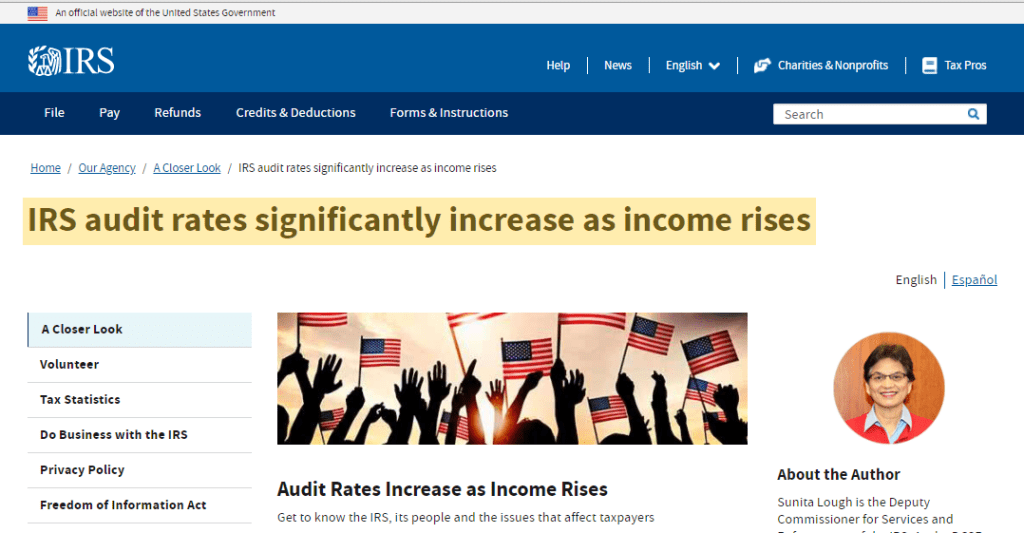1024x533 pixels.
Task: Click the IRS logo
Action: pos(71,61)
